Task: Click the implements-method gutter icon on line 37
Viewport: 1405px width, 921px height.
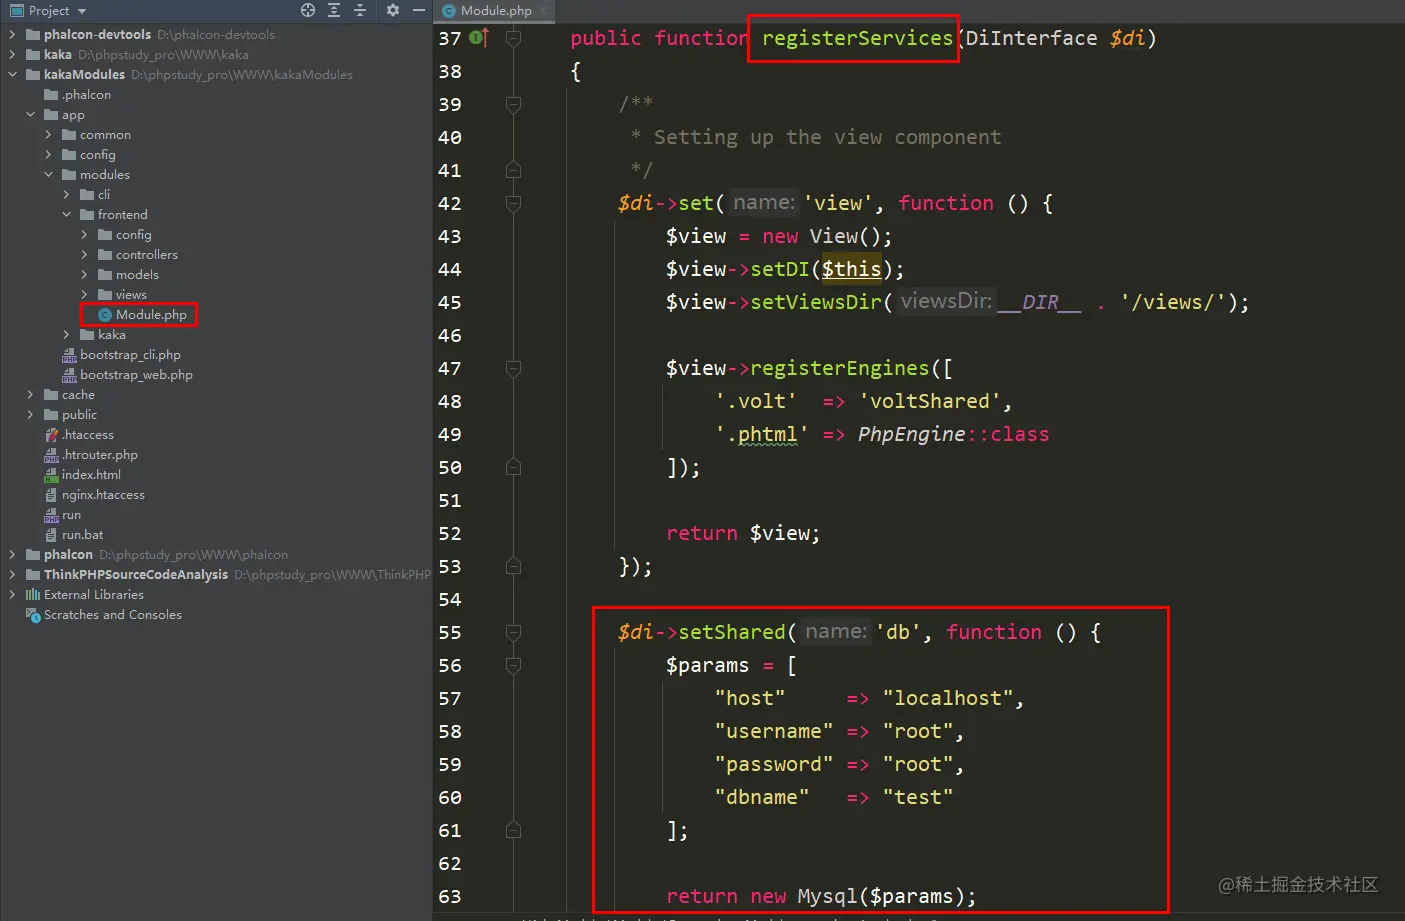Action: click(x=479, y=38)
